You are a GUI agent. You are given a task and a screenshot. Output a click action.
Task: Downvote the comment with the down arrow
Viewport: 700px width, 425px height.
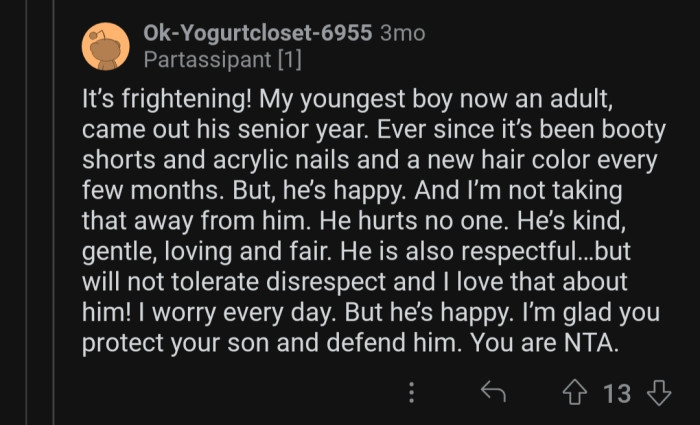coord(658,393)
